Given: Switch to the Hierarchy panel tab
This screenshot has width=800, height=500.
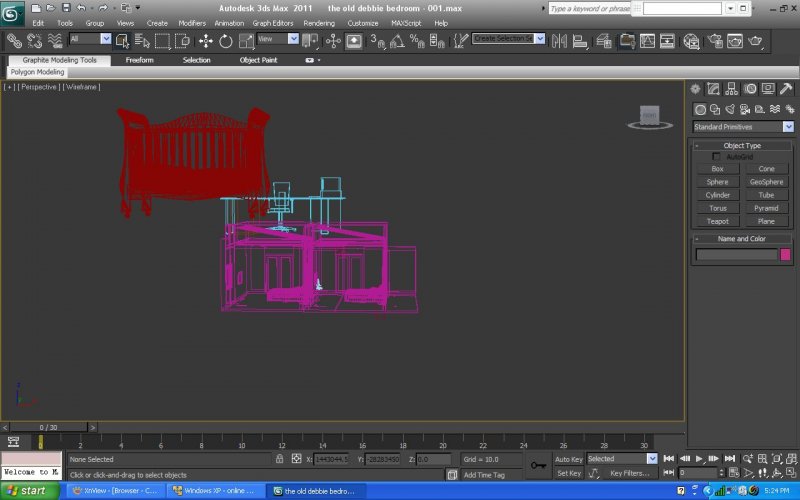Looking at the screenshot, I should [731, 89].
